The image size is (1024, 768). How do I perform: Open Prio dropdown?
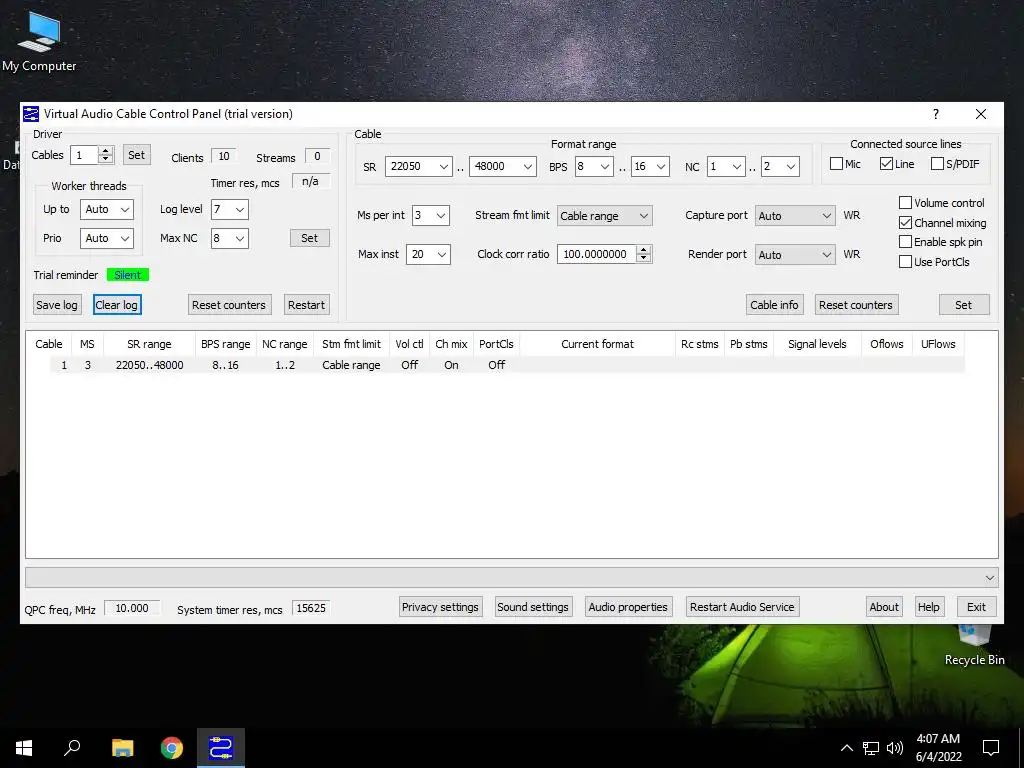[x=106, y=238]
